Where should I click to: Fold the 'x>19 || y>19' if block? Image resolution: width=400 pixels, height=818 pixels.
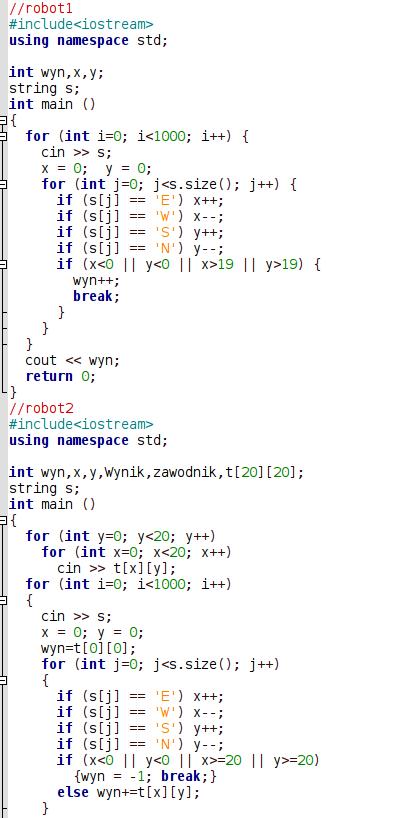[3, 264]
